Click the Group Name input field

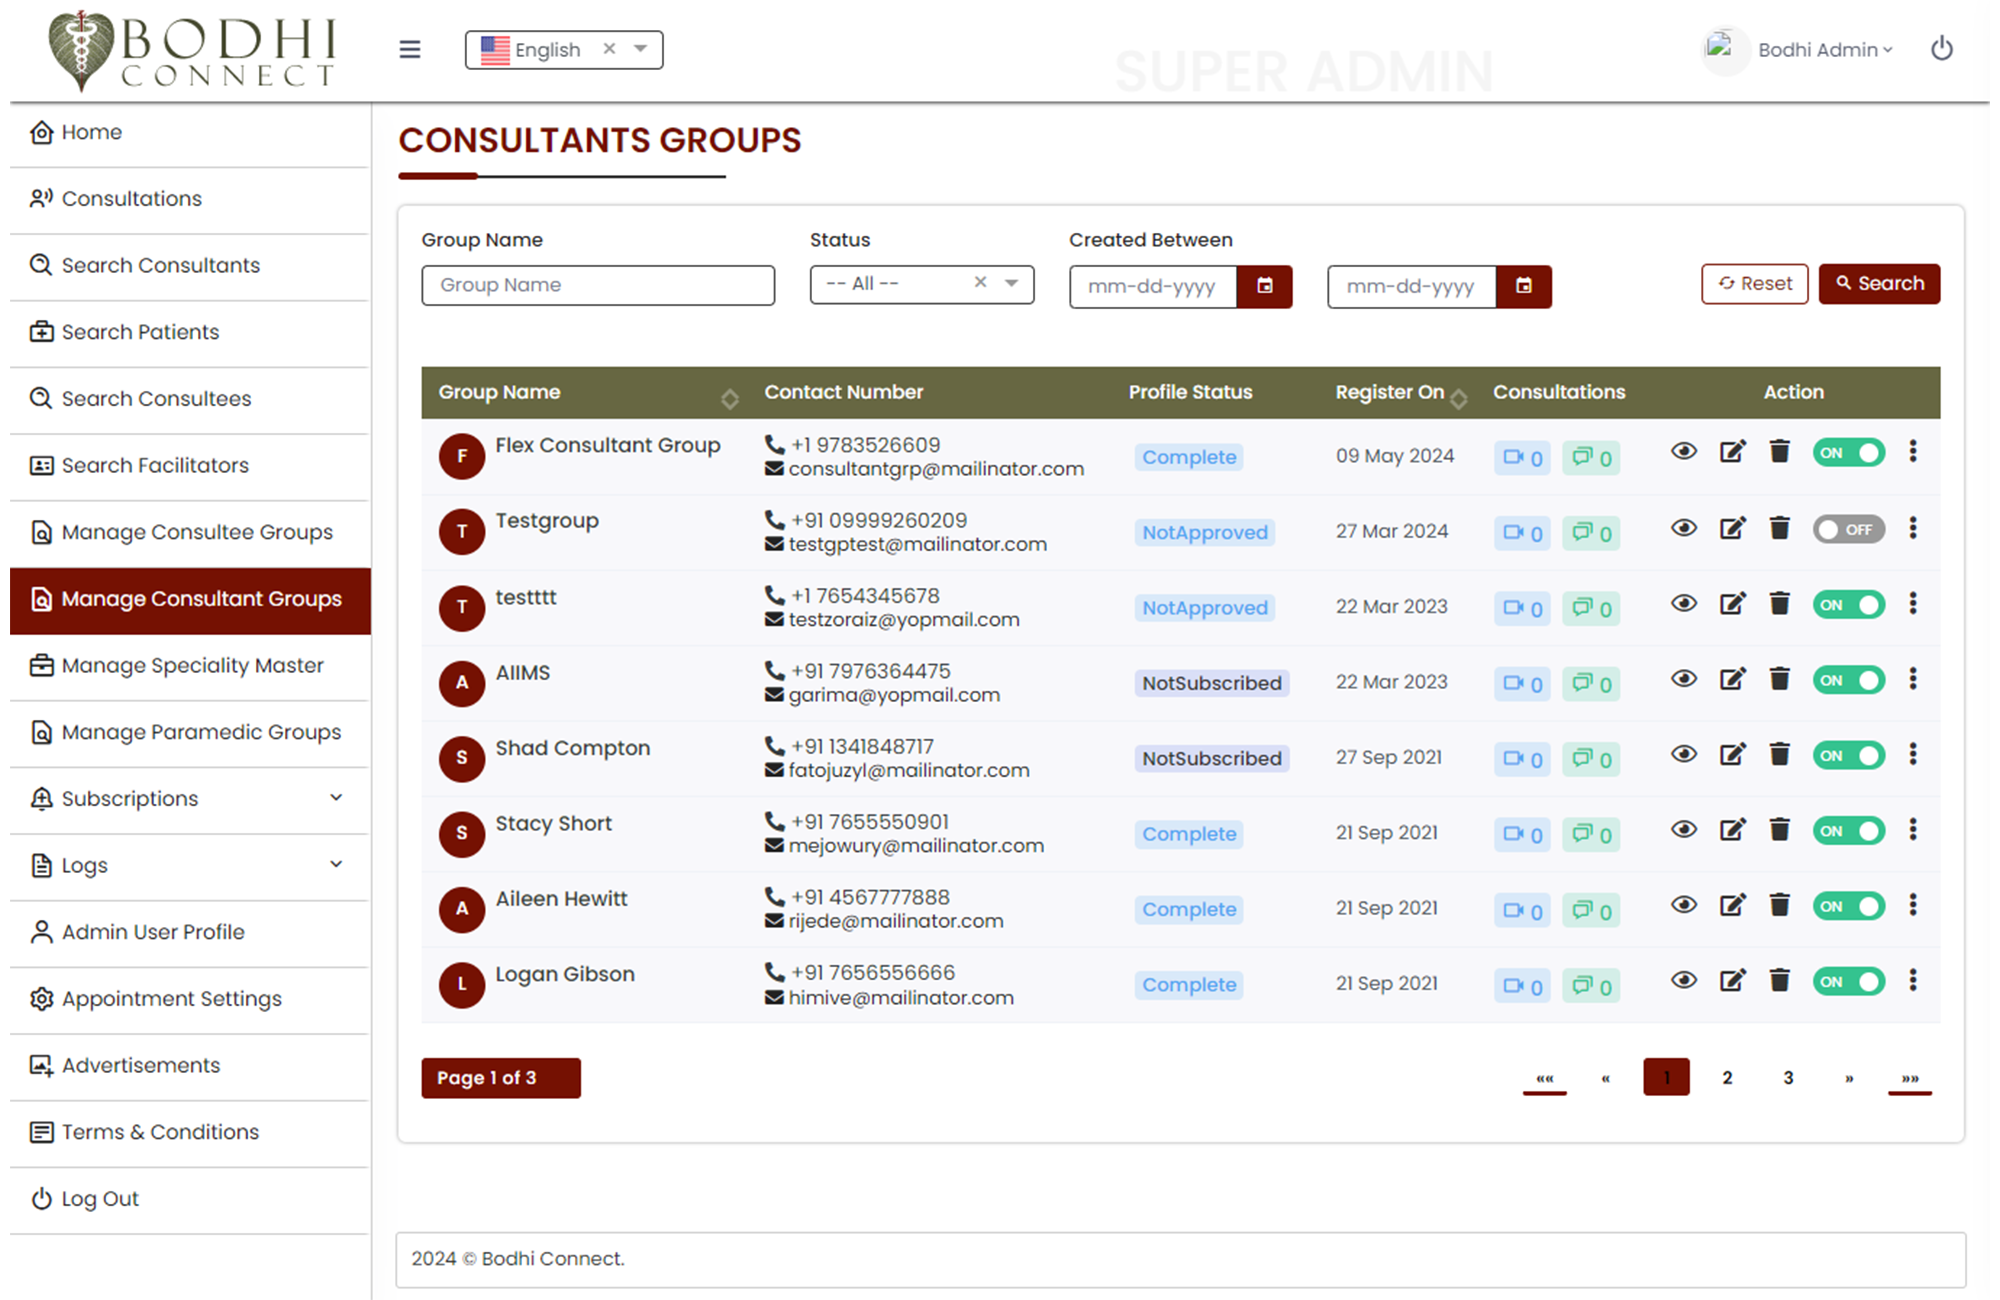coord(598,285)
